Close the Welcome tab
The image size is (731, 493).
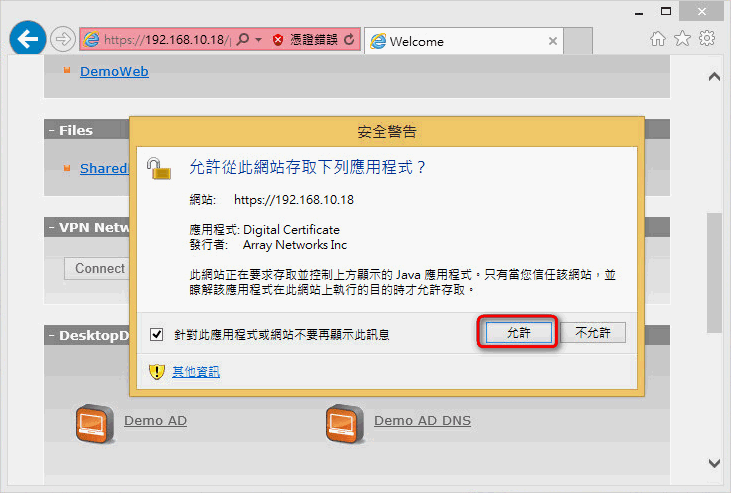click(553, 41)
